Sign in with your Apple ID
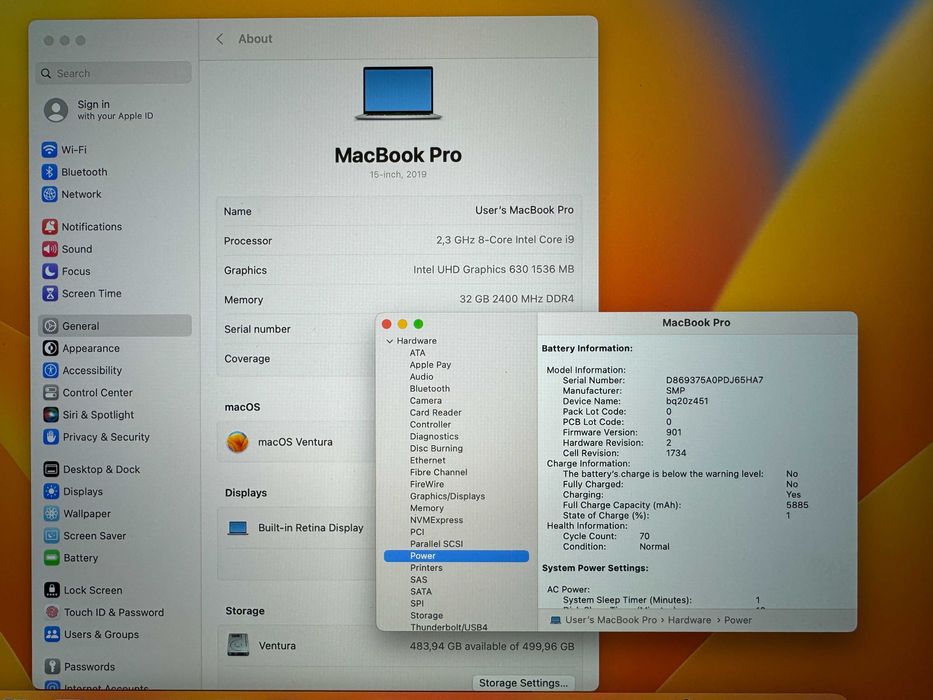The height and width of the screenshot is (700, 933). 115,110
